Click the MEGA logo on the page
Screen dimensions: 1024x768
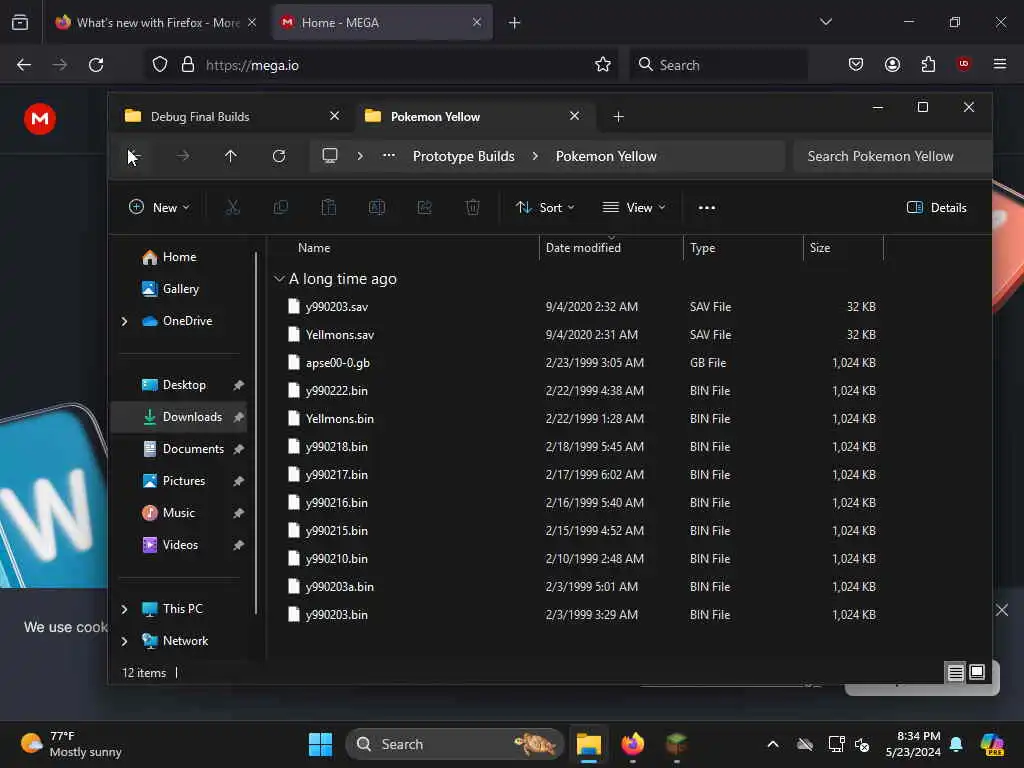click(x=40, y=119)
